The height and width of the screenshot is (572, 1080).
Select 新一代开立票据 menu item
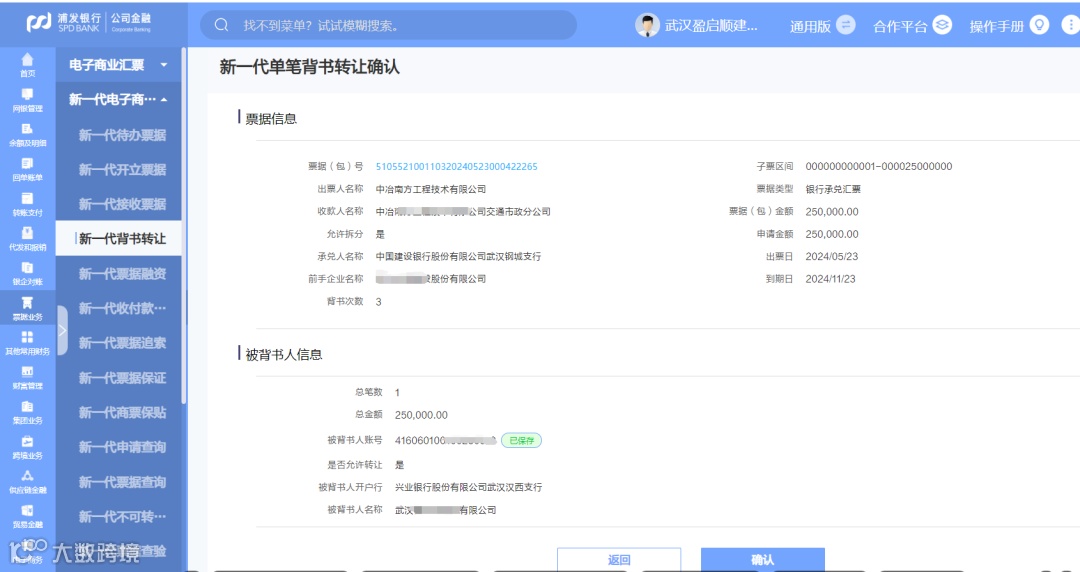122,170
